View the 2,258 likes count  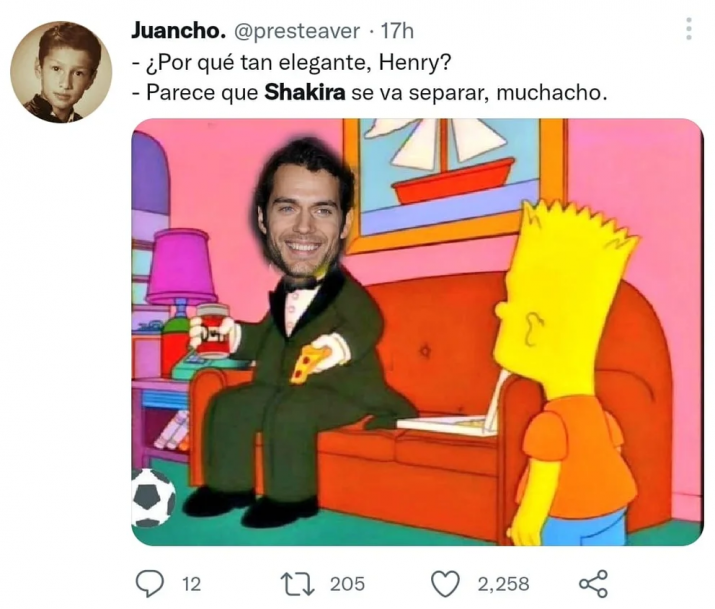503,584
